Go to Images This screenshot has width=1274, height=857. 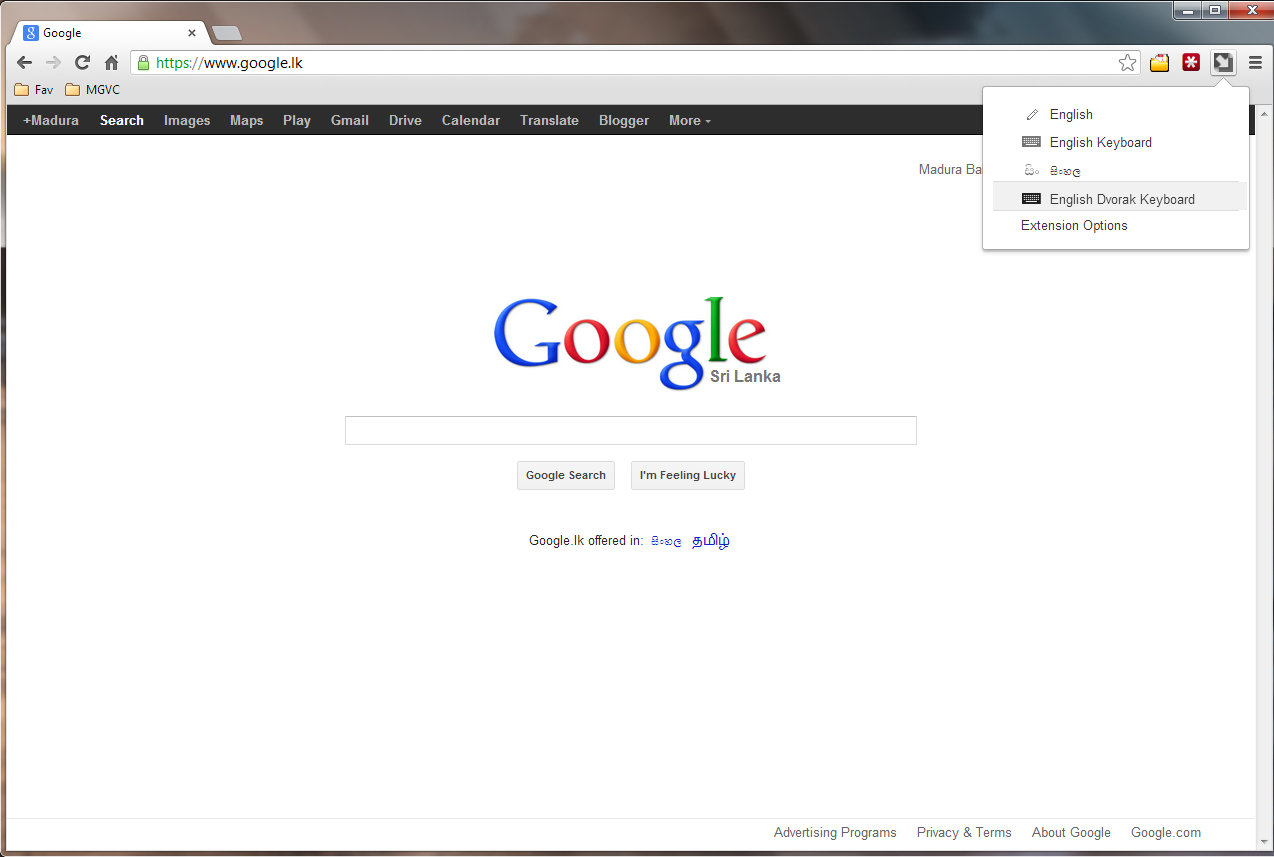pos(187,120)
